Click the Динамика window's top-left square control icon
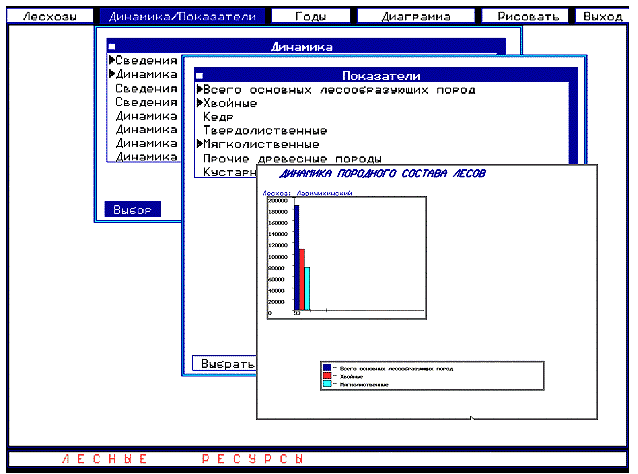The width and height of the screenshot is (638, 474). point(113,47)
